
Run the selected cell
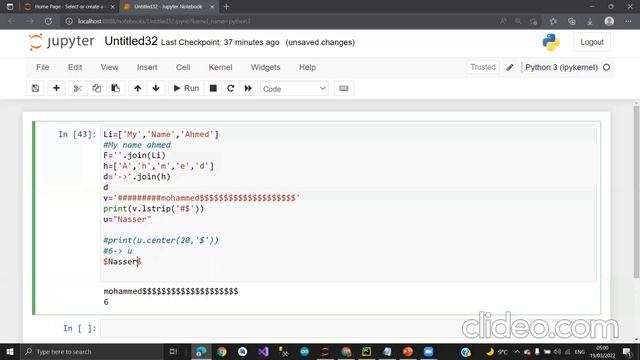(x=186, y=88)
